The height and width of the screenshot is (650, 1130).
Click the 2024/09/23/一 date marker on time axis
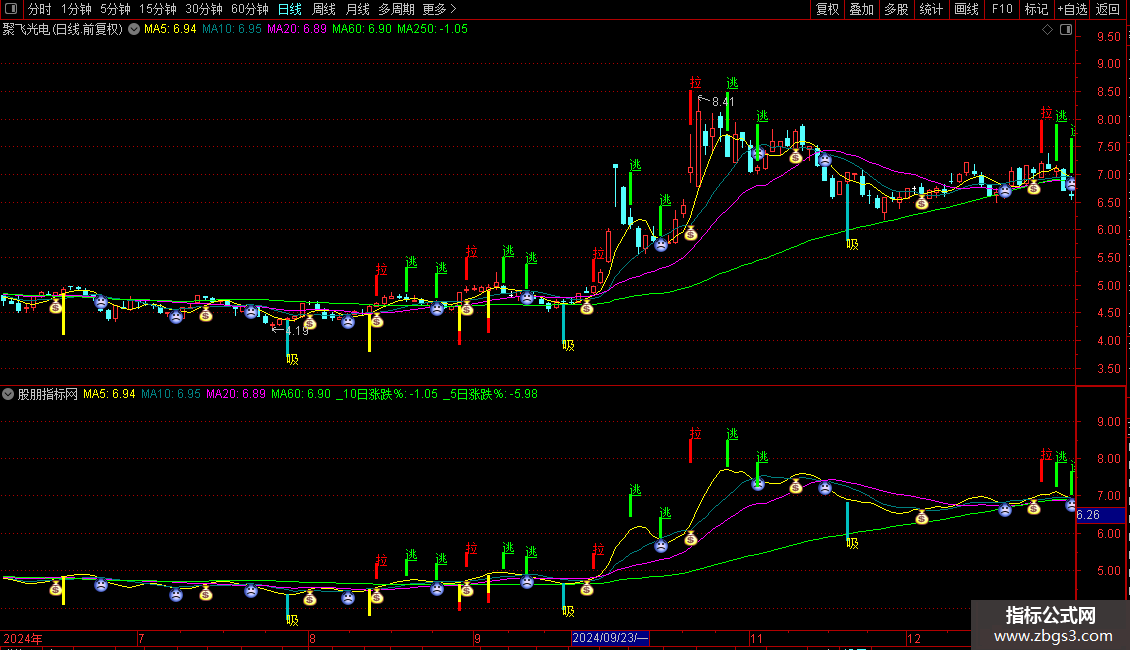[x=610, y=638]
